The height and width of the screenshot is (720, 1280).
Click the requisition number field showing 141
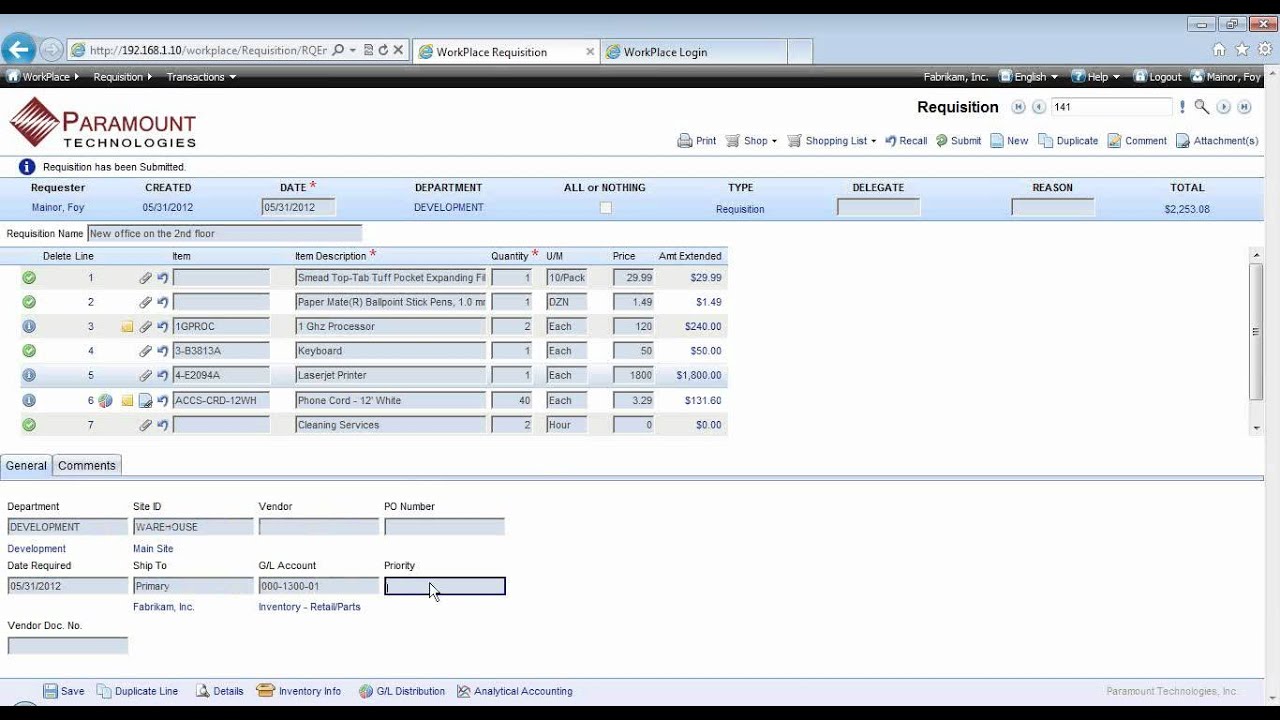coord(1111,107)
